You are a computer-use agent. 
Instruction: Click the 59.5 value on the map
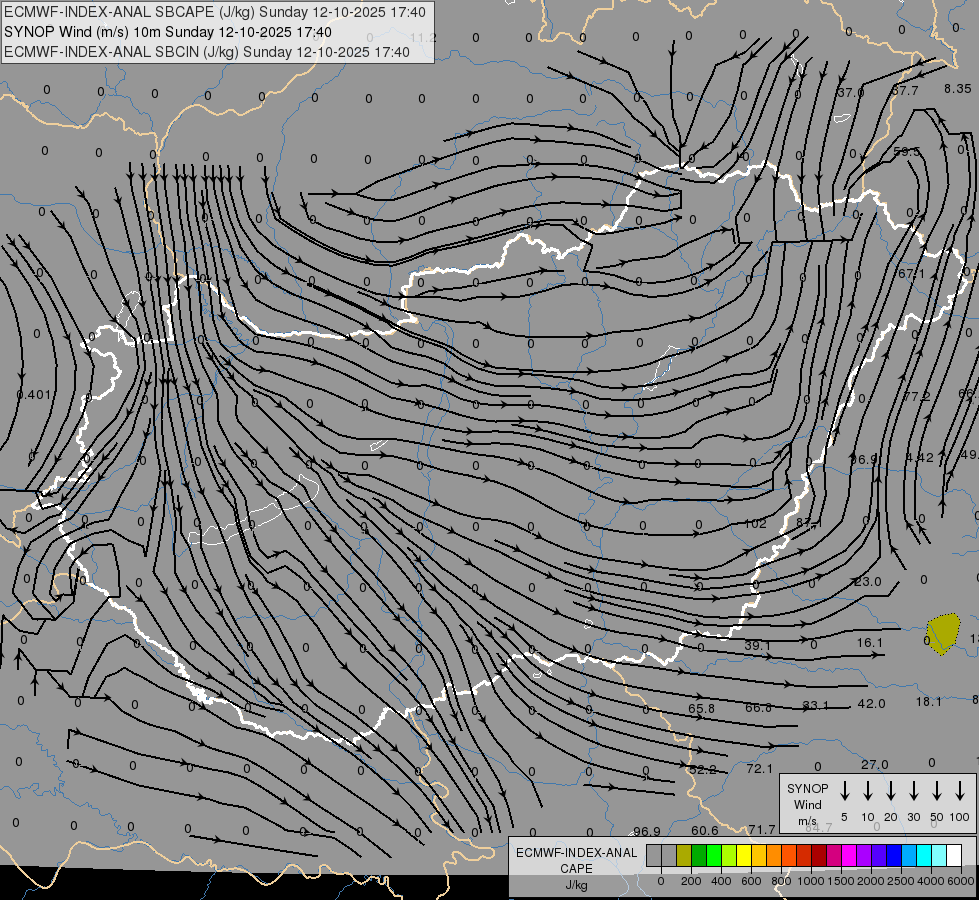click(906, 152)
